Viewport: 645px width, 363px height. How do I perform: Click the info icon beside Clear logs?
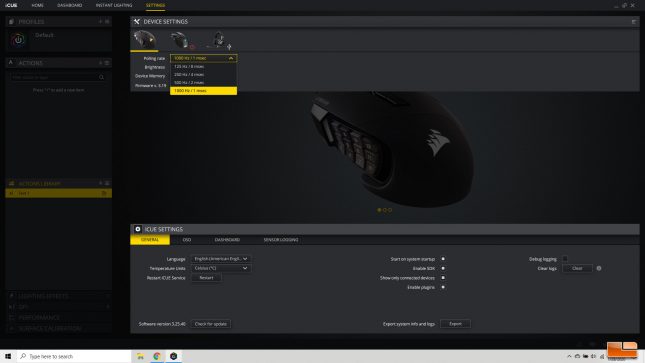click(x=599, y=268)
